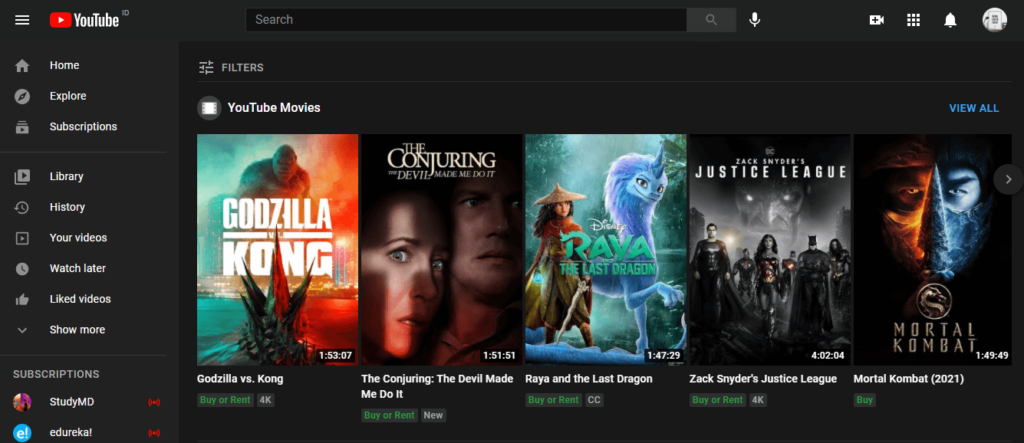Click edureka! live indicator icon
Viewport: 1024px width, 443px height.
(154, 433)
